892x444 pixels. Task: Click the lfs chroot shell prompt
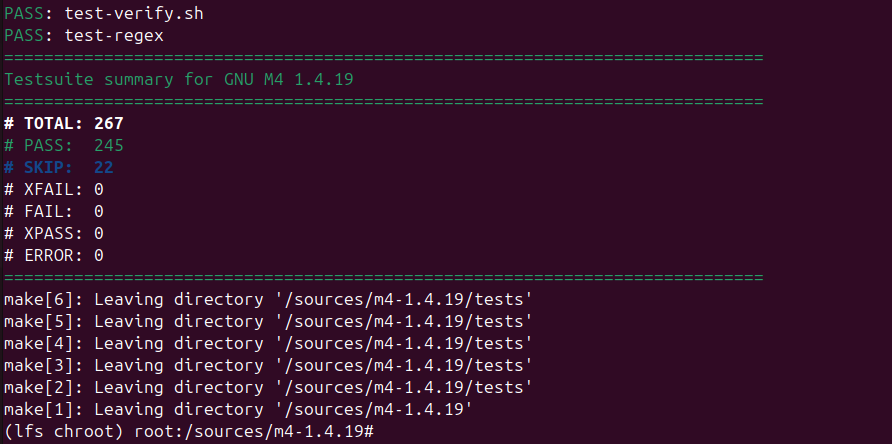189,431
